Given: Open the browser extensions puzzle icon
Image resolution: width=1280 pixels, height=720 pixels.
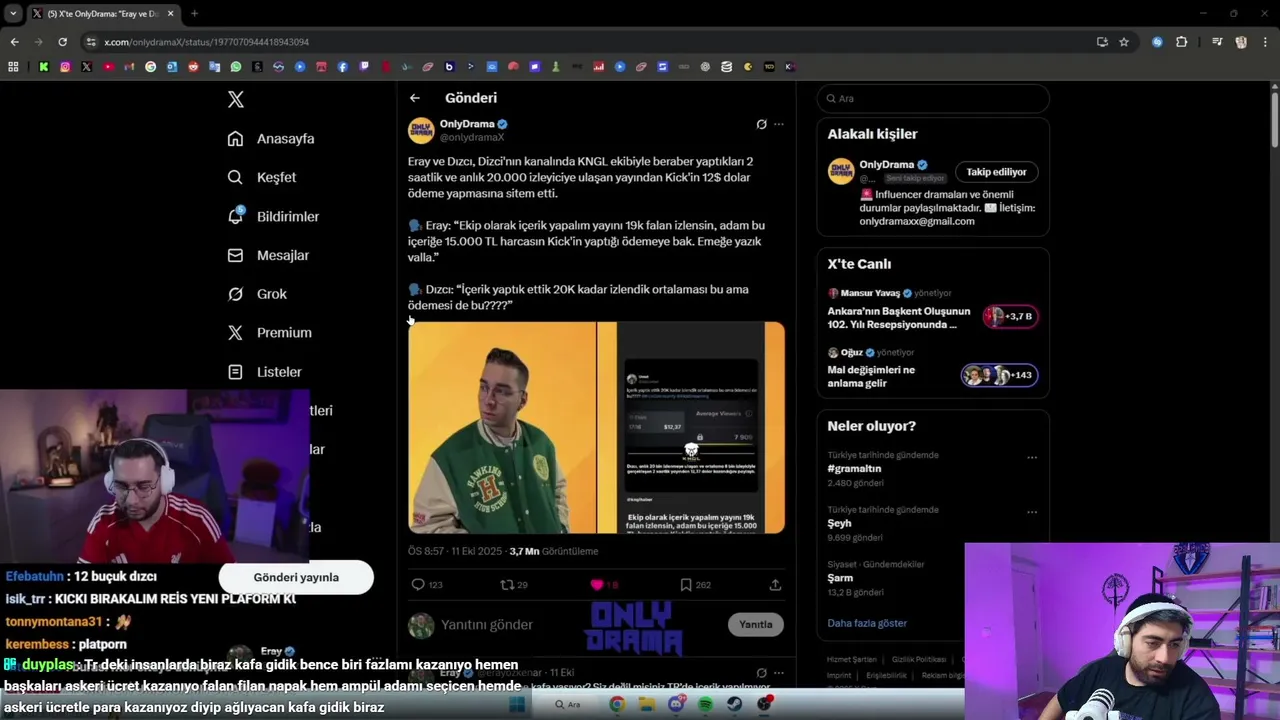Looking at the screenshot, I should coord(1181,42).
